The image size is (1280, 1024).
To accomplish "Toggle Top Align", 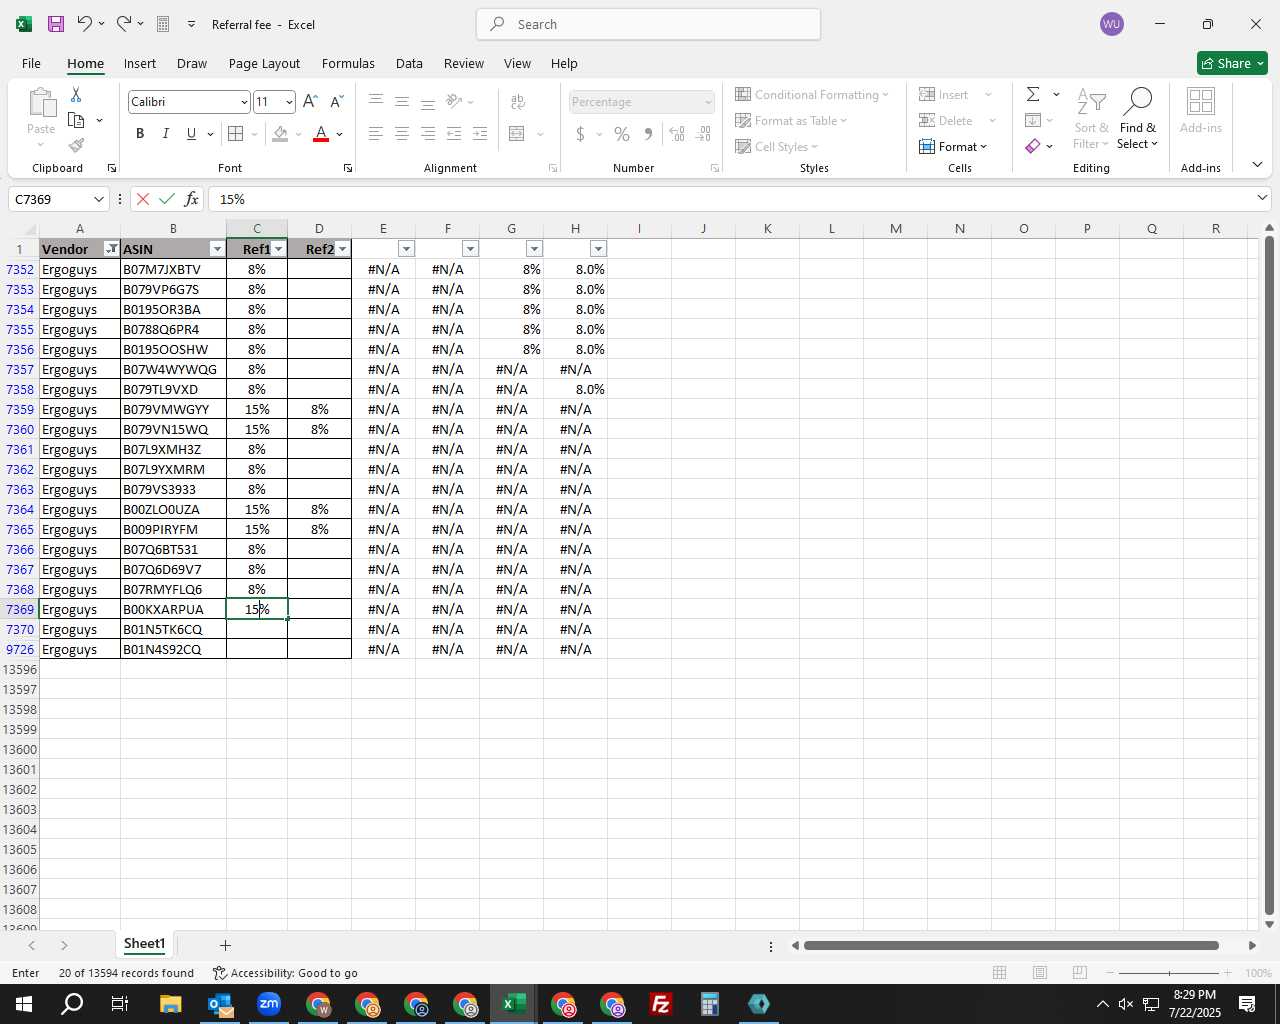I will tap(376, 101).
